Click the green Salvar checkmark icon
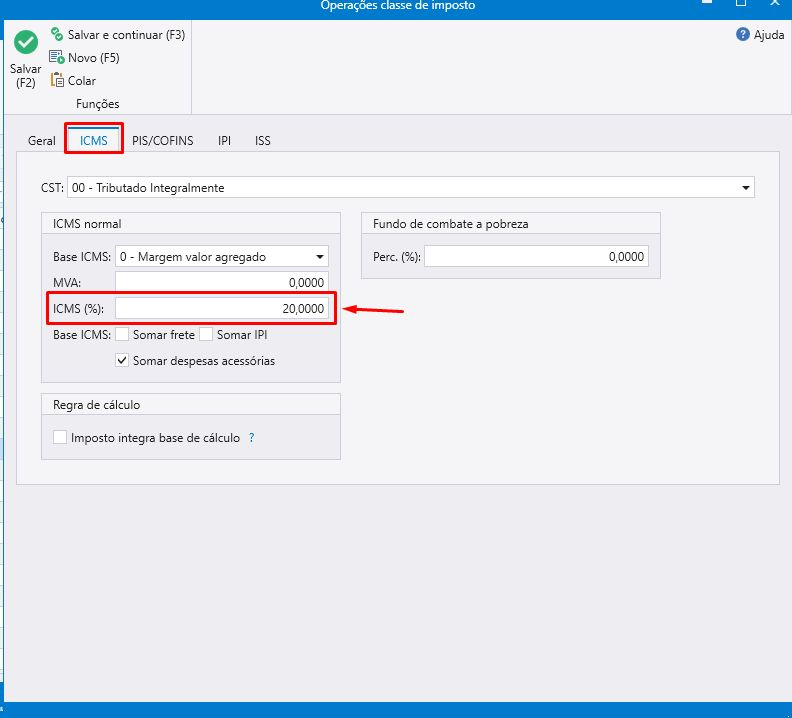 pyautogui.click(x=26, y=43)
